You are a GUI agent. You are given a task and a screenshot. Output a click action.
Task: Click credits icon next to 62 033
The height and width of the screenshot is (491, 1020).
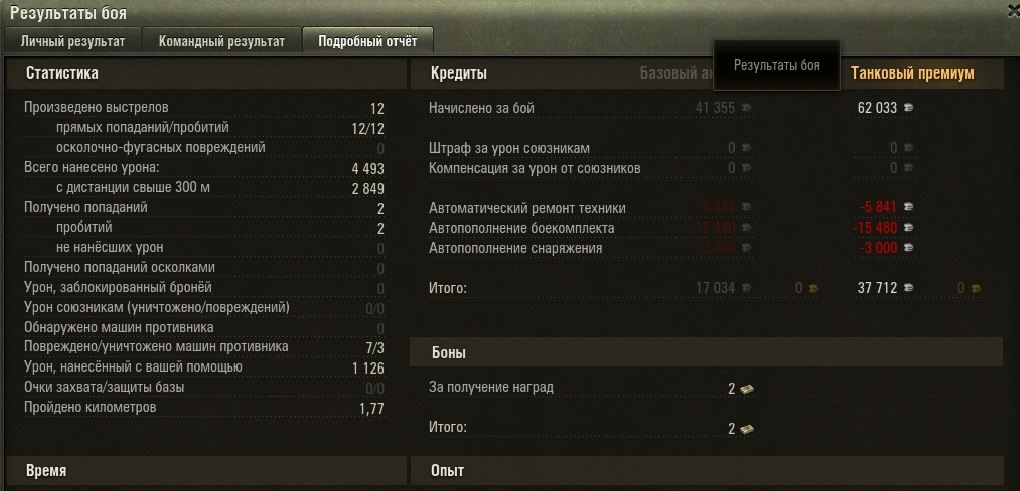click(908, 108)
